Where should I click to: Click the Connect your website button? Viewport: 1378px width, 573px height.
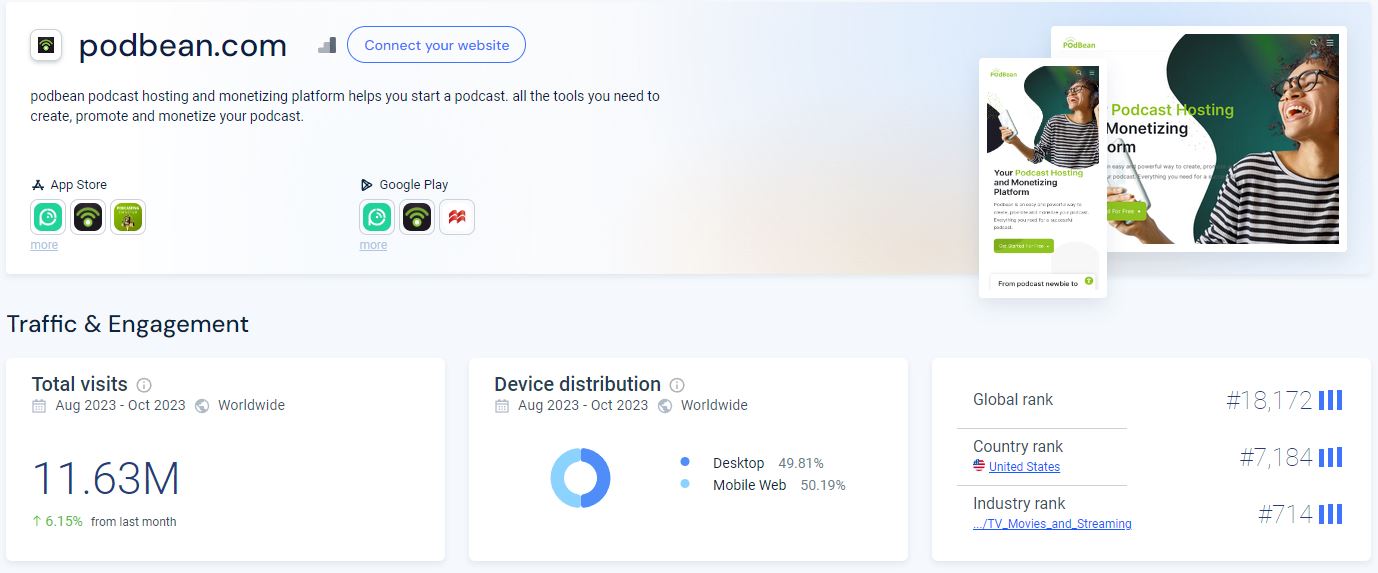coord(436,45)
